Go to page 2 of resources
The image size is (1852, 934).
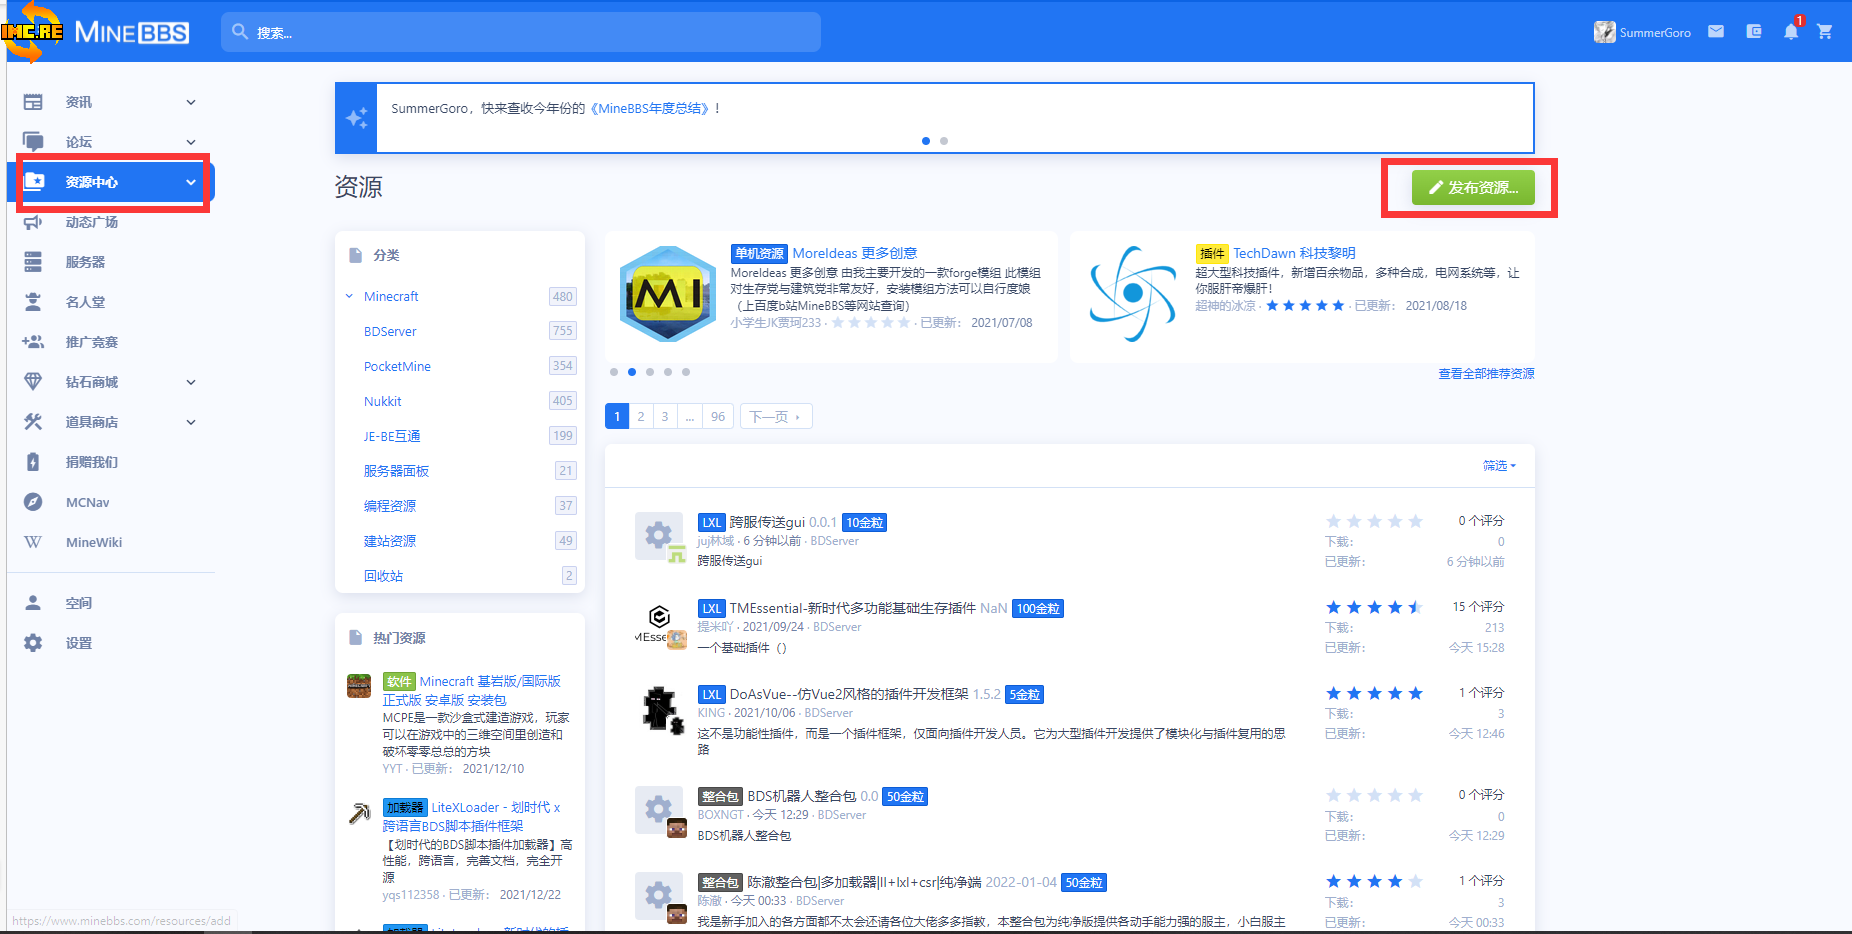click(x=641, y=416)
